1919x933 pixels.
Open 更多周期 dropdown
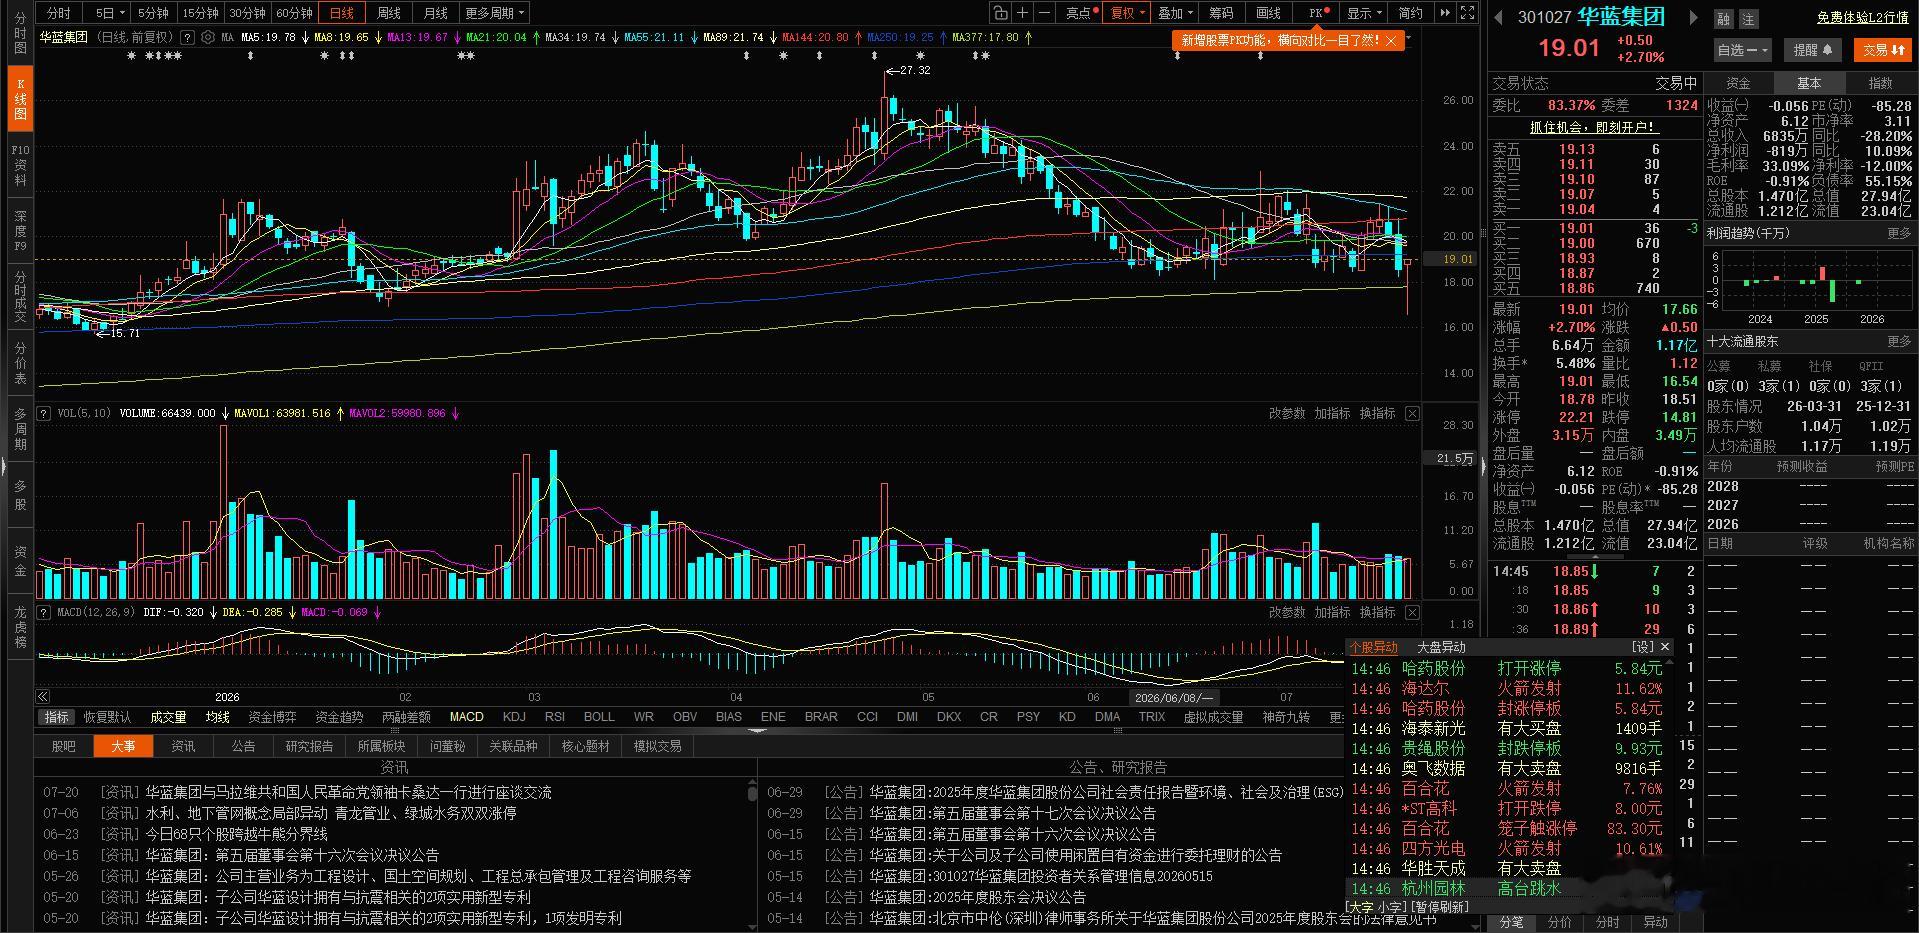pos(494,13)
